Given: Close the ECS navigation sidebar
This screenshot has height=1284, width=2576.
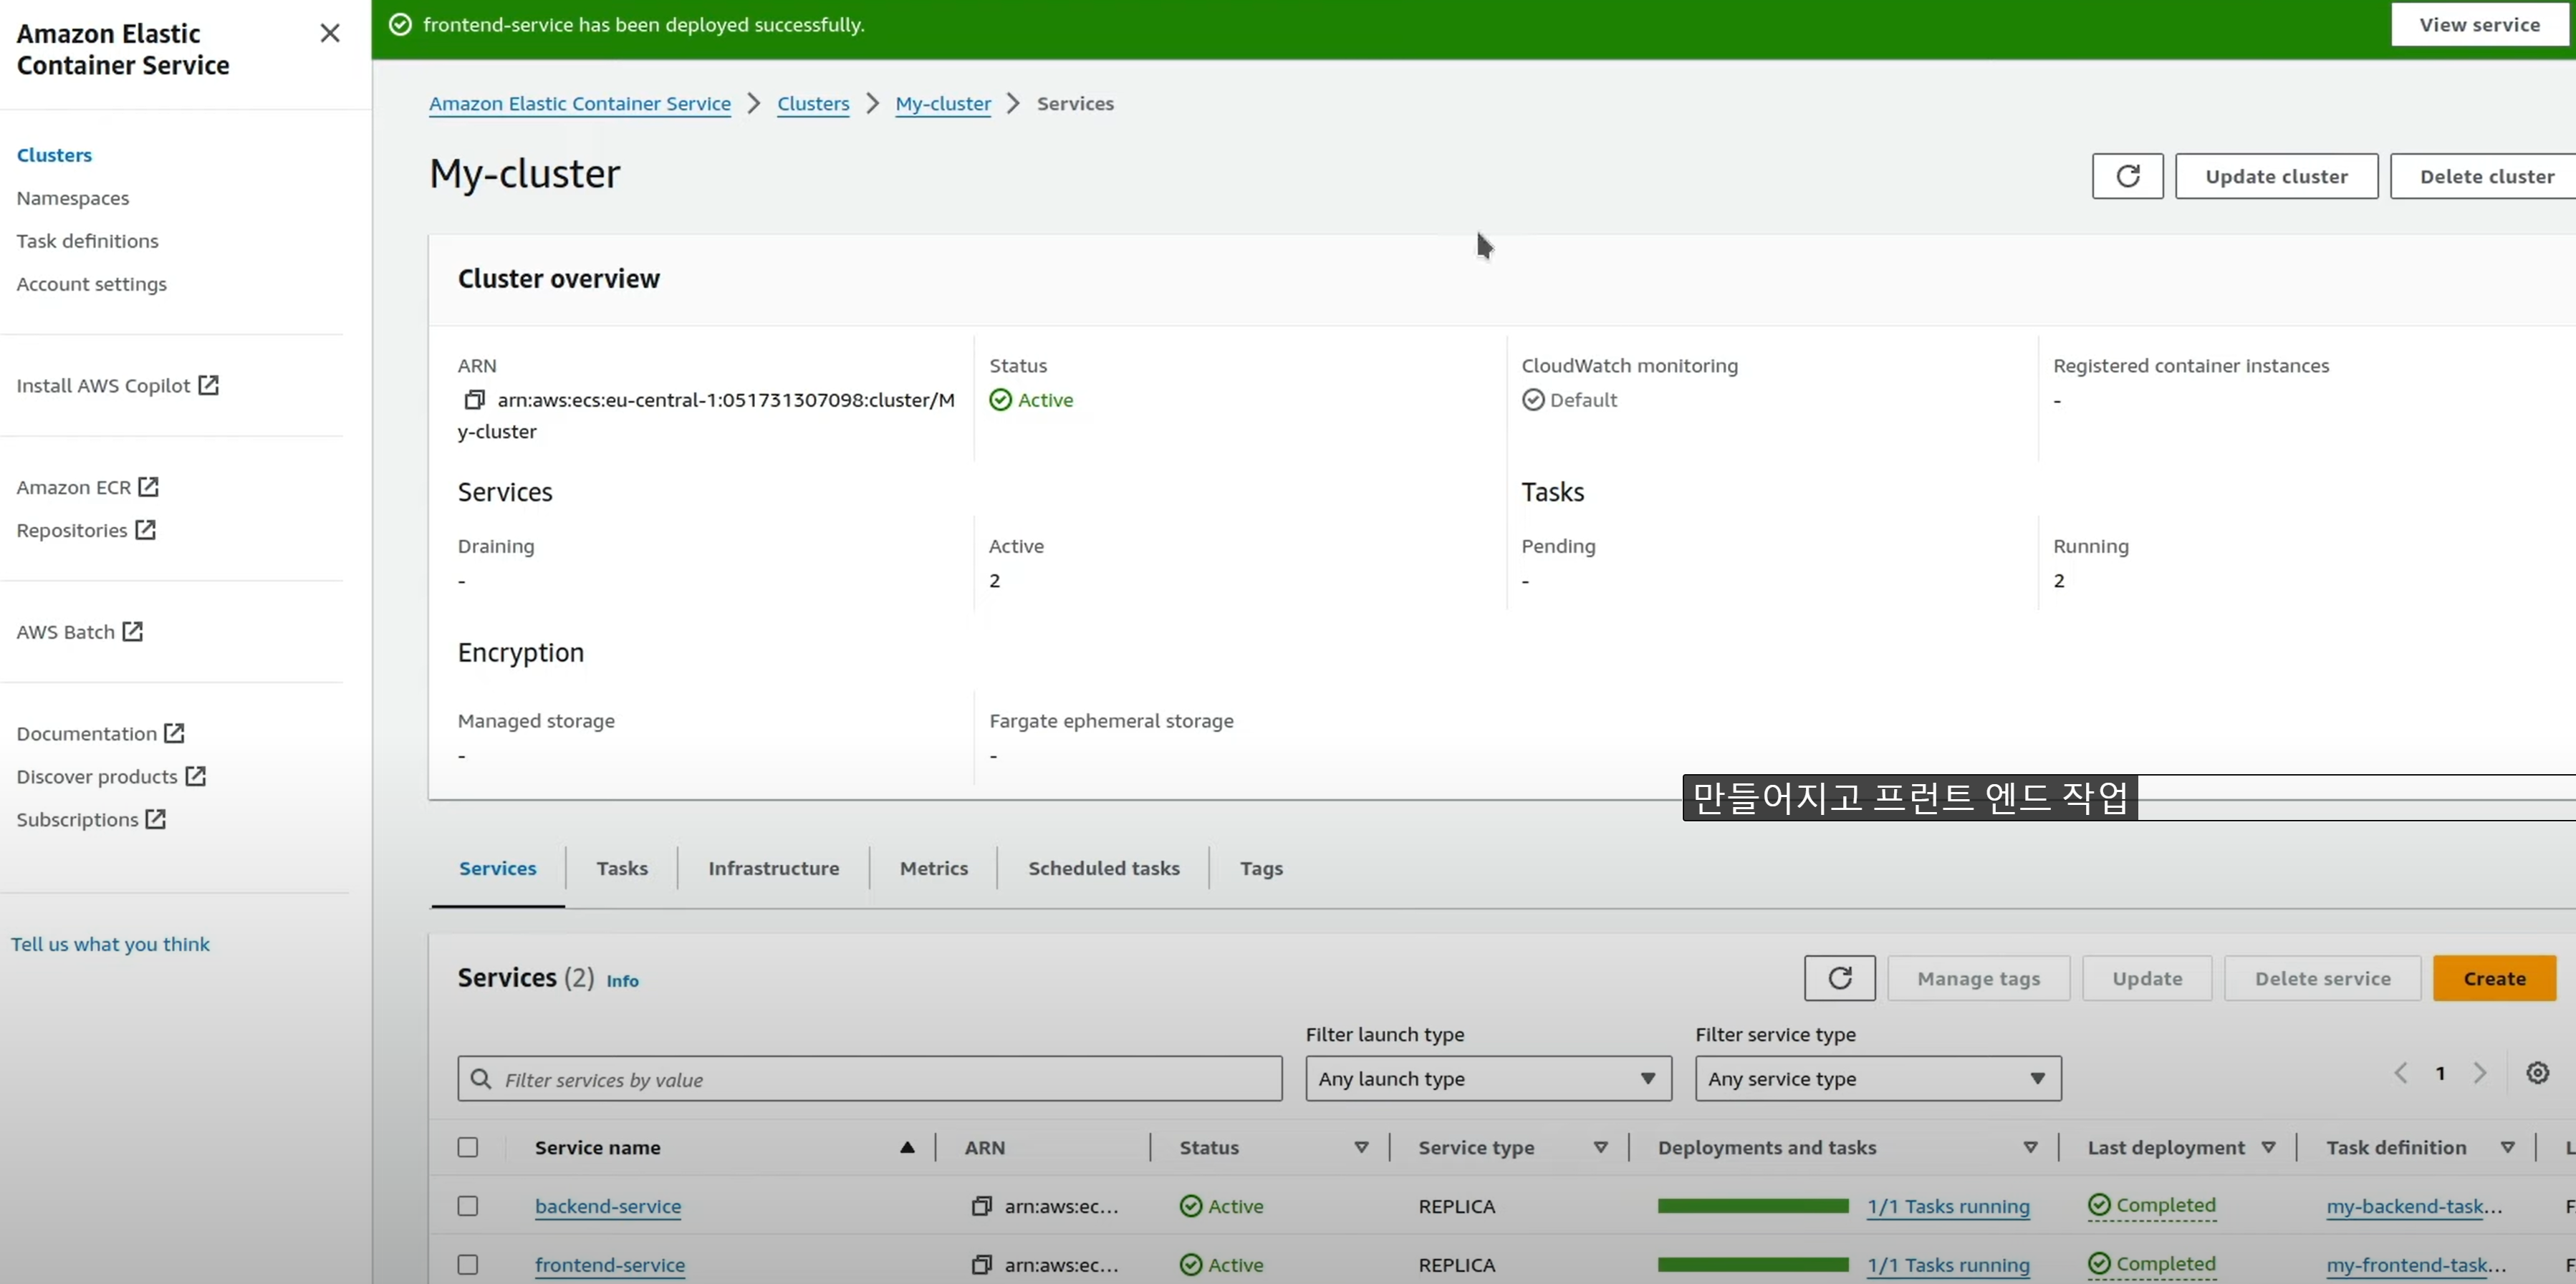Looking at the screenshot, I should tap(330, 33).
